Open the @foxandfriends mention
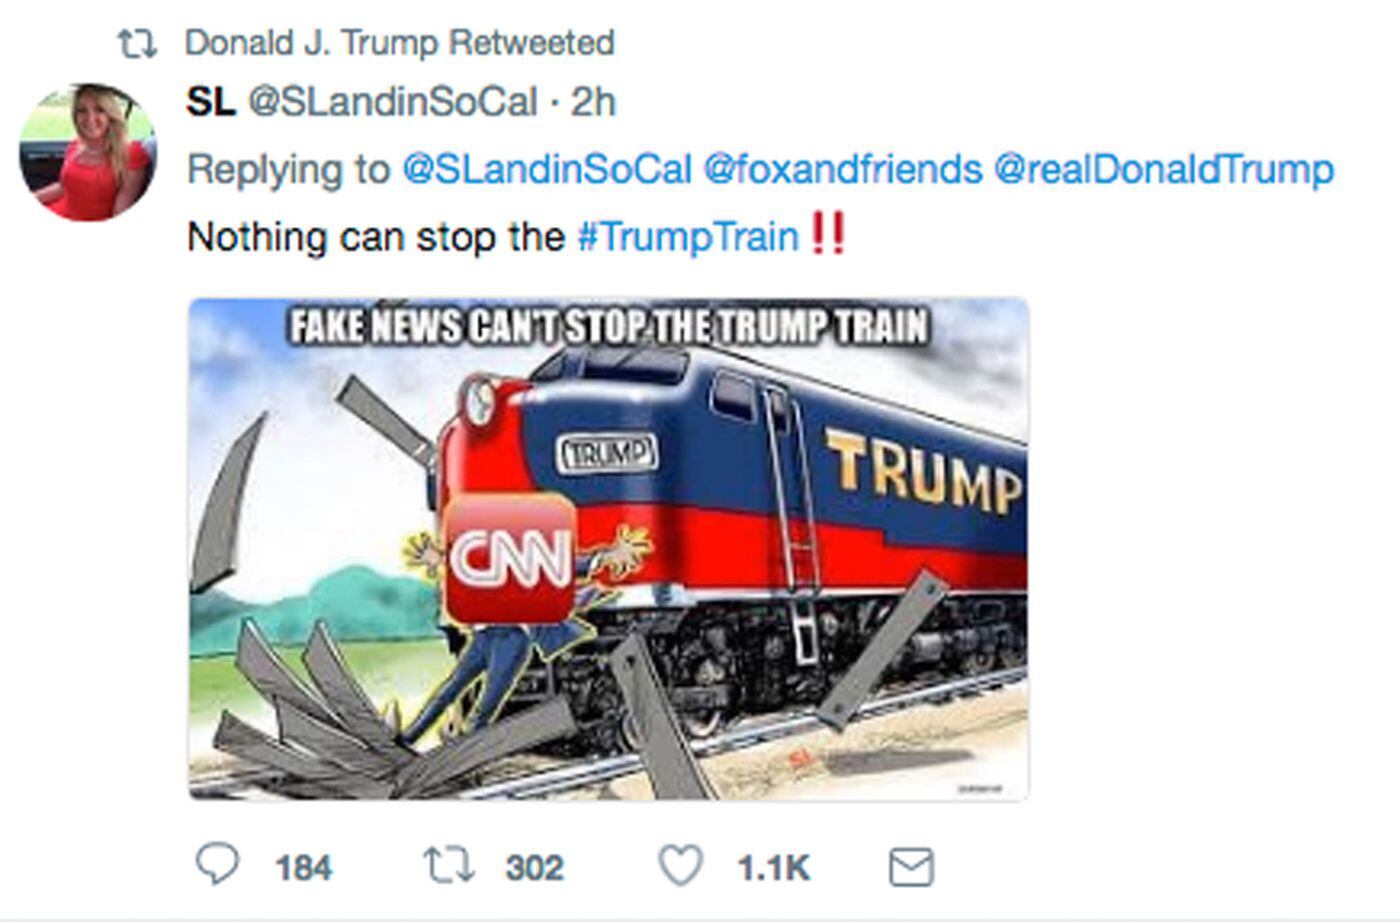The width and height of the screenshot is (1400, 922). (x=843, y=169)
